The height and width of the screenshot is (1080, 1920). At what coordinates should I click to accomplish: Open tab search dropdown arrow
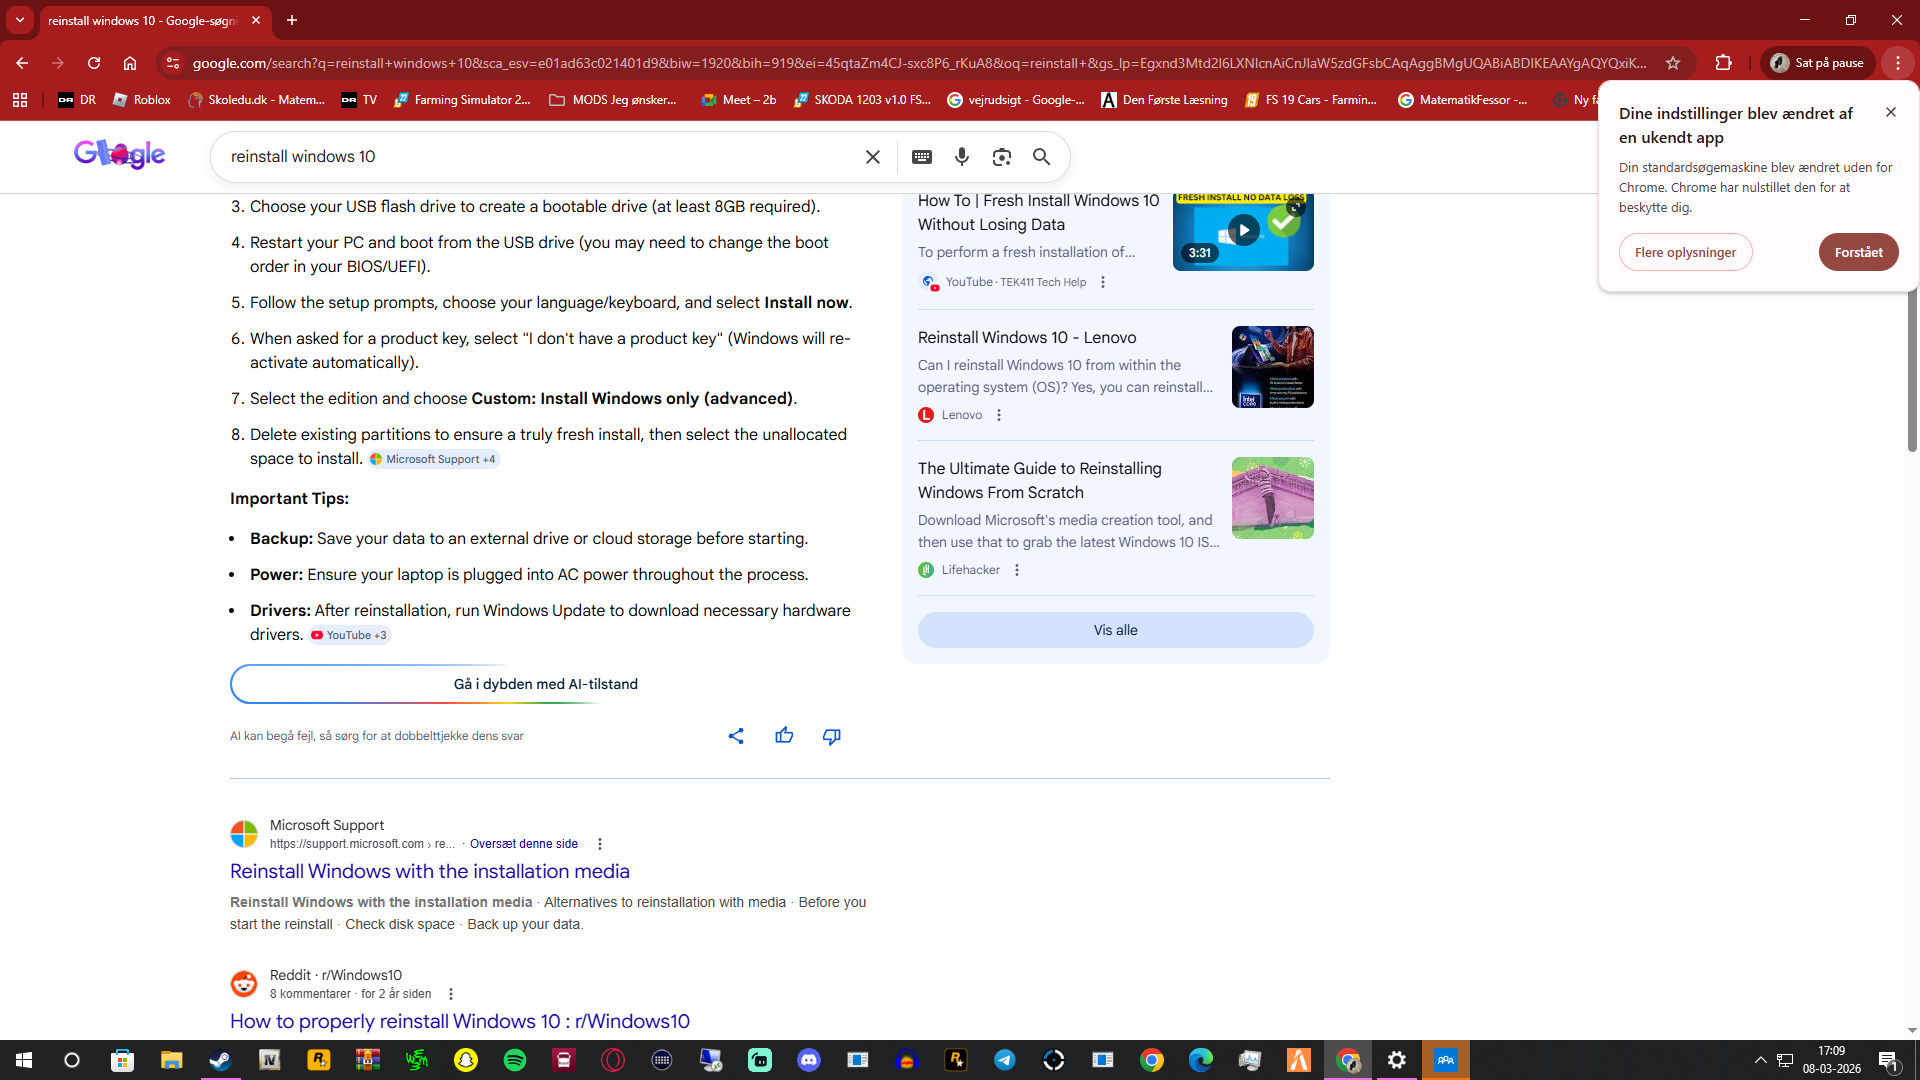[x=19, y=20]
